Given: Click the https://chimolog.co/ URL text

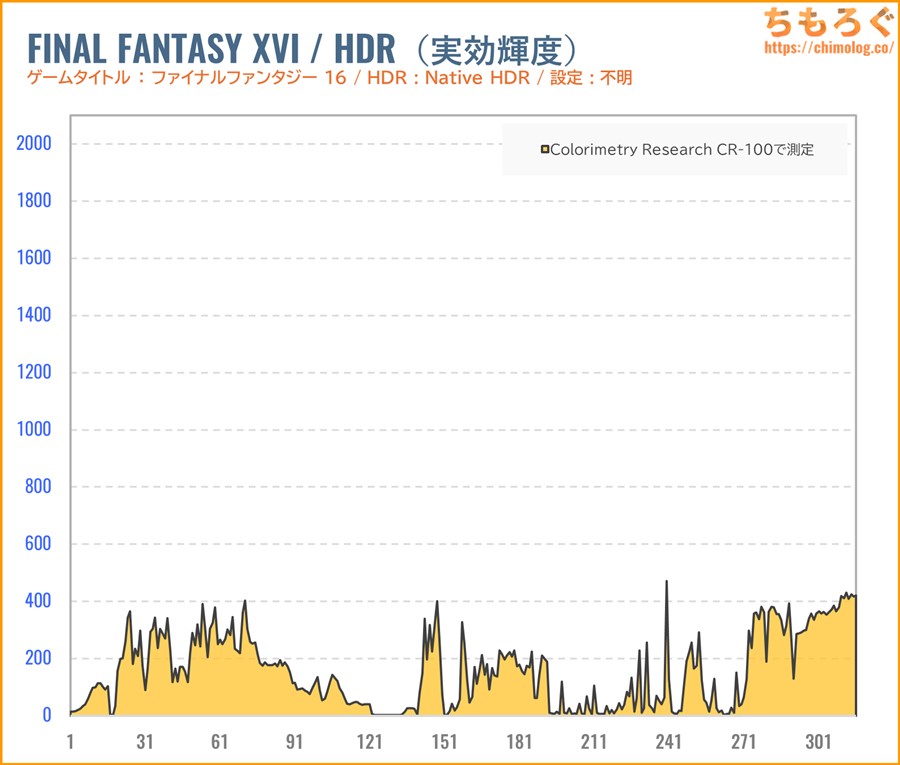Looking at the screenshot, I should [x=829, y=47].
